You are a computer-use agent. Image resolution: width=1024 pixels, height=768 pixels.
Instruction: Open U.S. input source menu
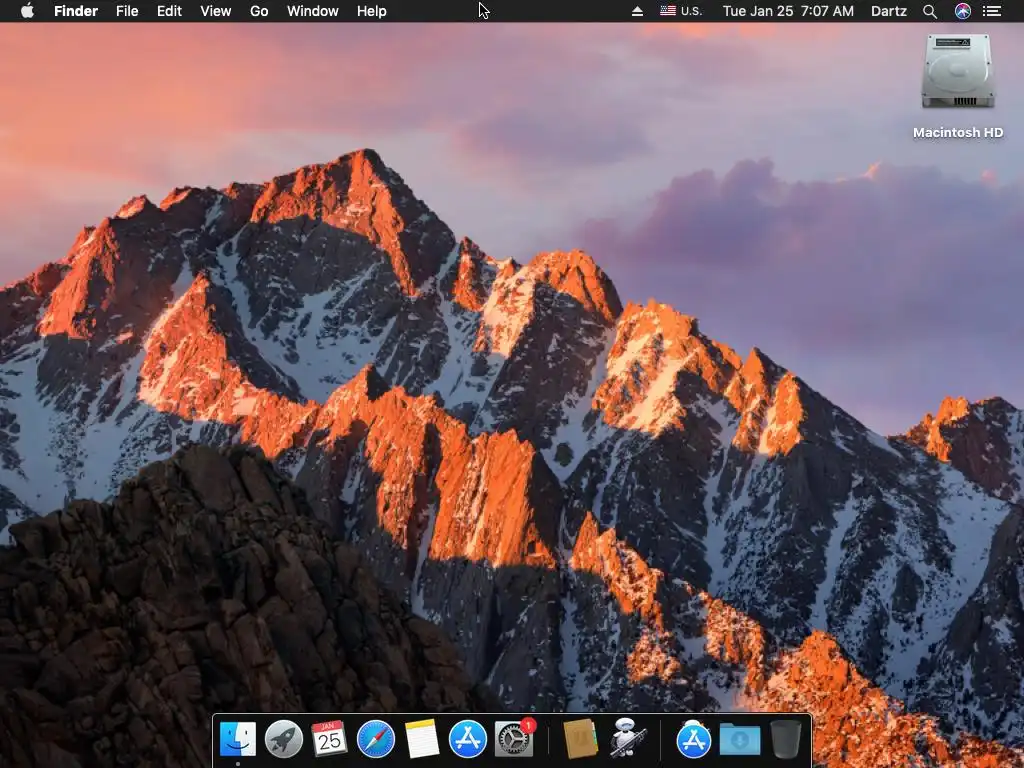(x=680, y=11)
